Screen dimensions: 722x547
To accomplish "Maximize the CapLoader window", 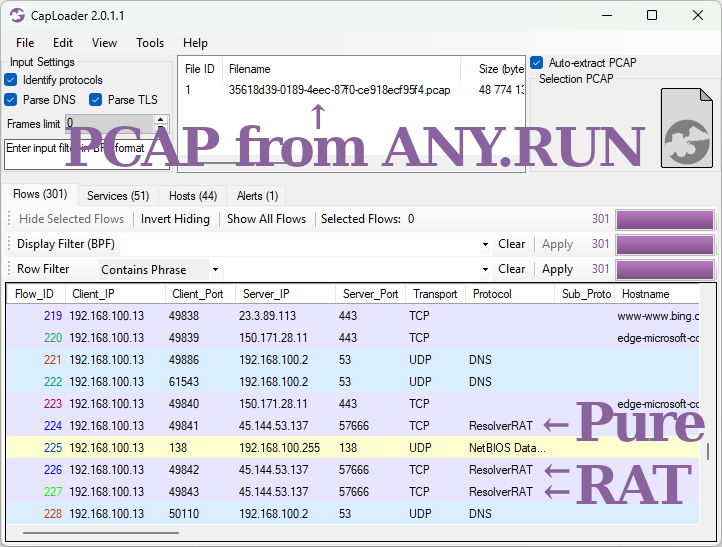I will [x=652, y=15].
